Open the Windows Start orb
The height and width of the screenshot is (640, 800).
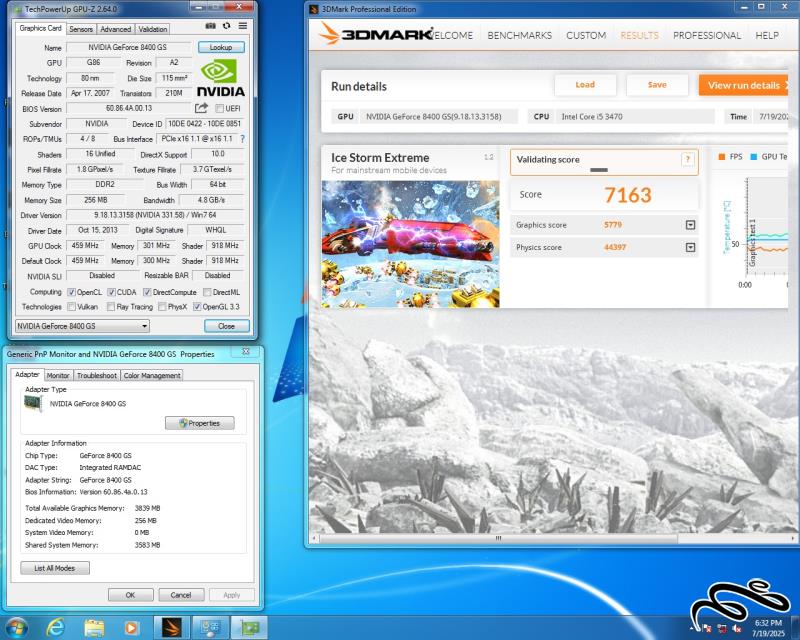coord(16,627)
